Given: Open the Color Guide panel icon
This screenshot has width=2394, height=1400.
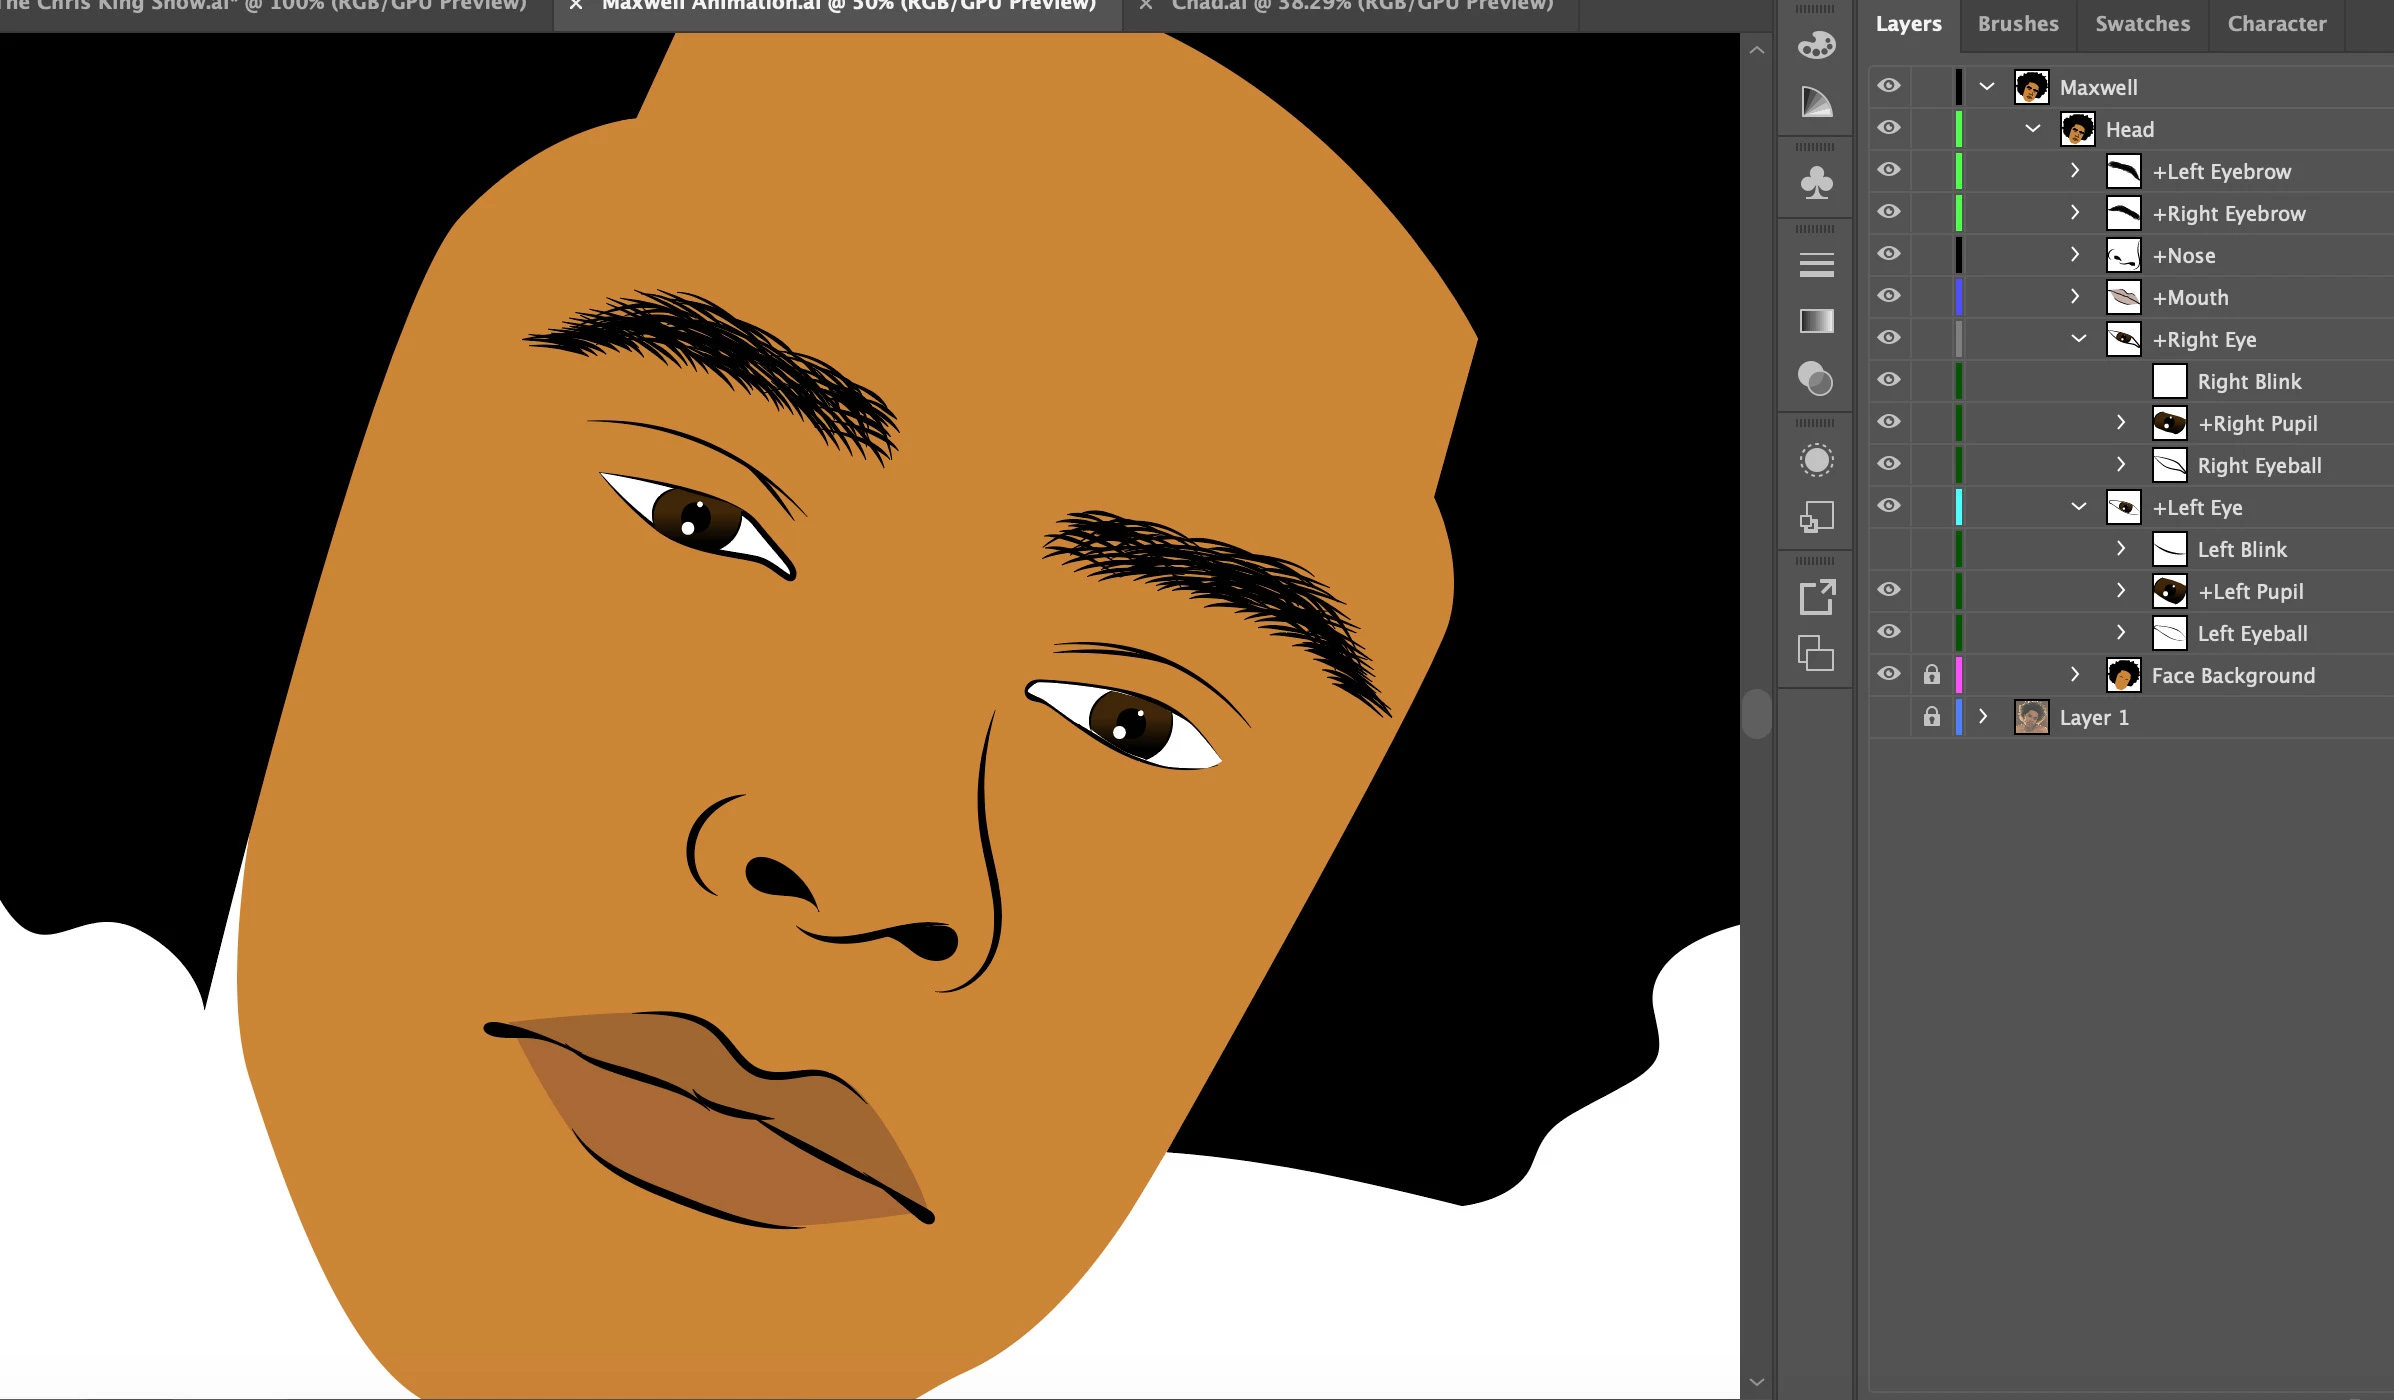Looking at the screenshot, I should [1816, 102].
